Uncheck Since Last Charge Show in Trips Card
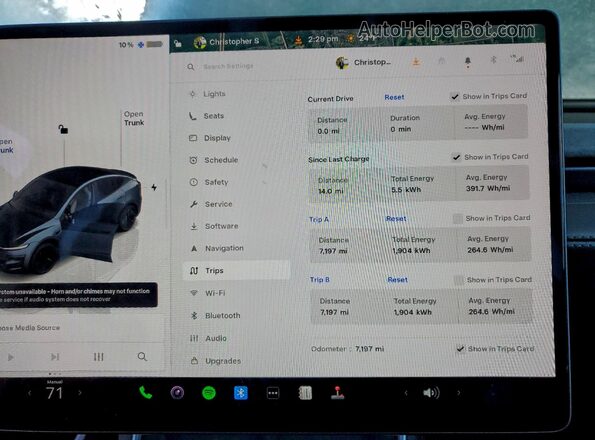This screenshot has width=595, height=440. 456,157
